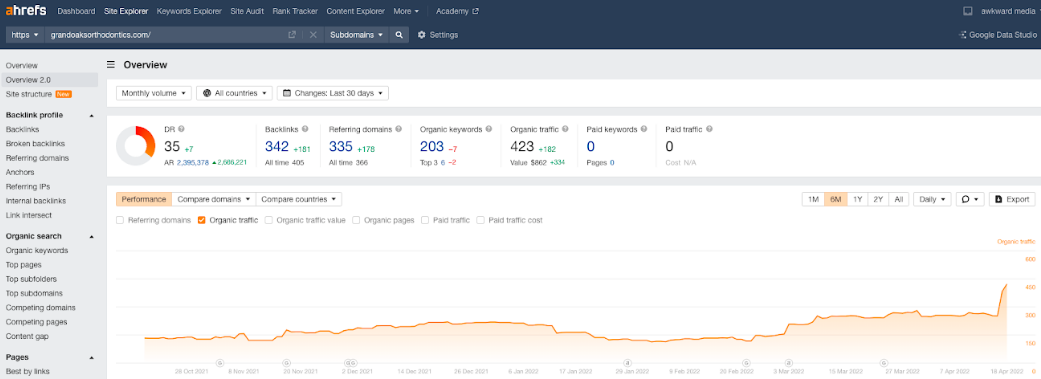This screenshot has height=379, width=1041.
Task: Open the URL in a new tab icon
Action: coord(291,35)
